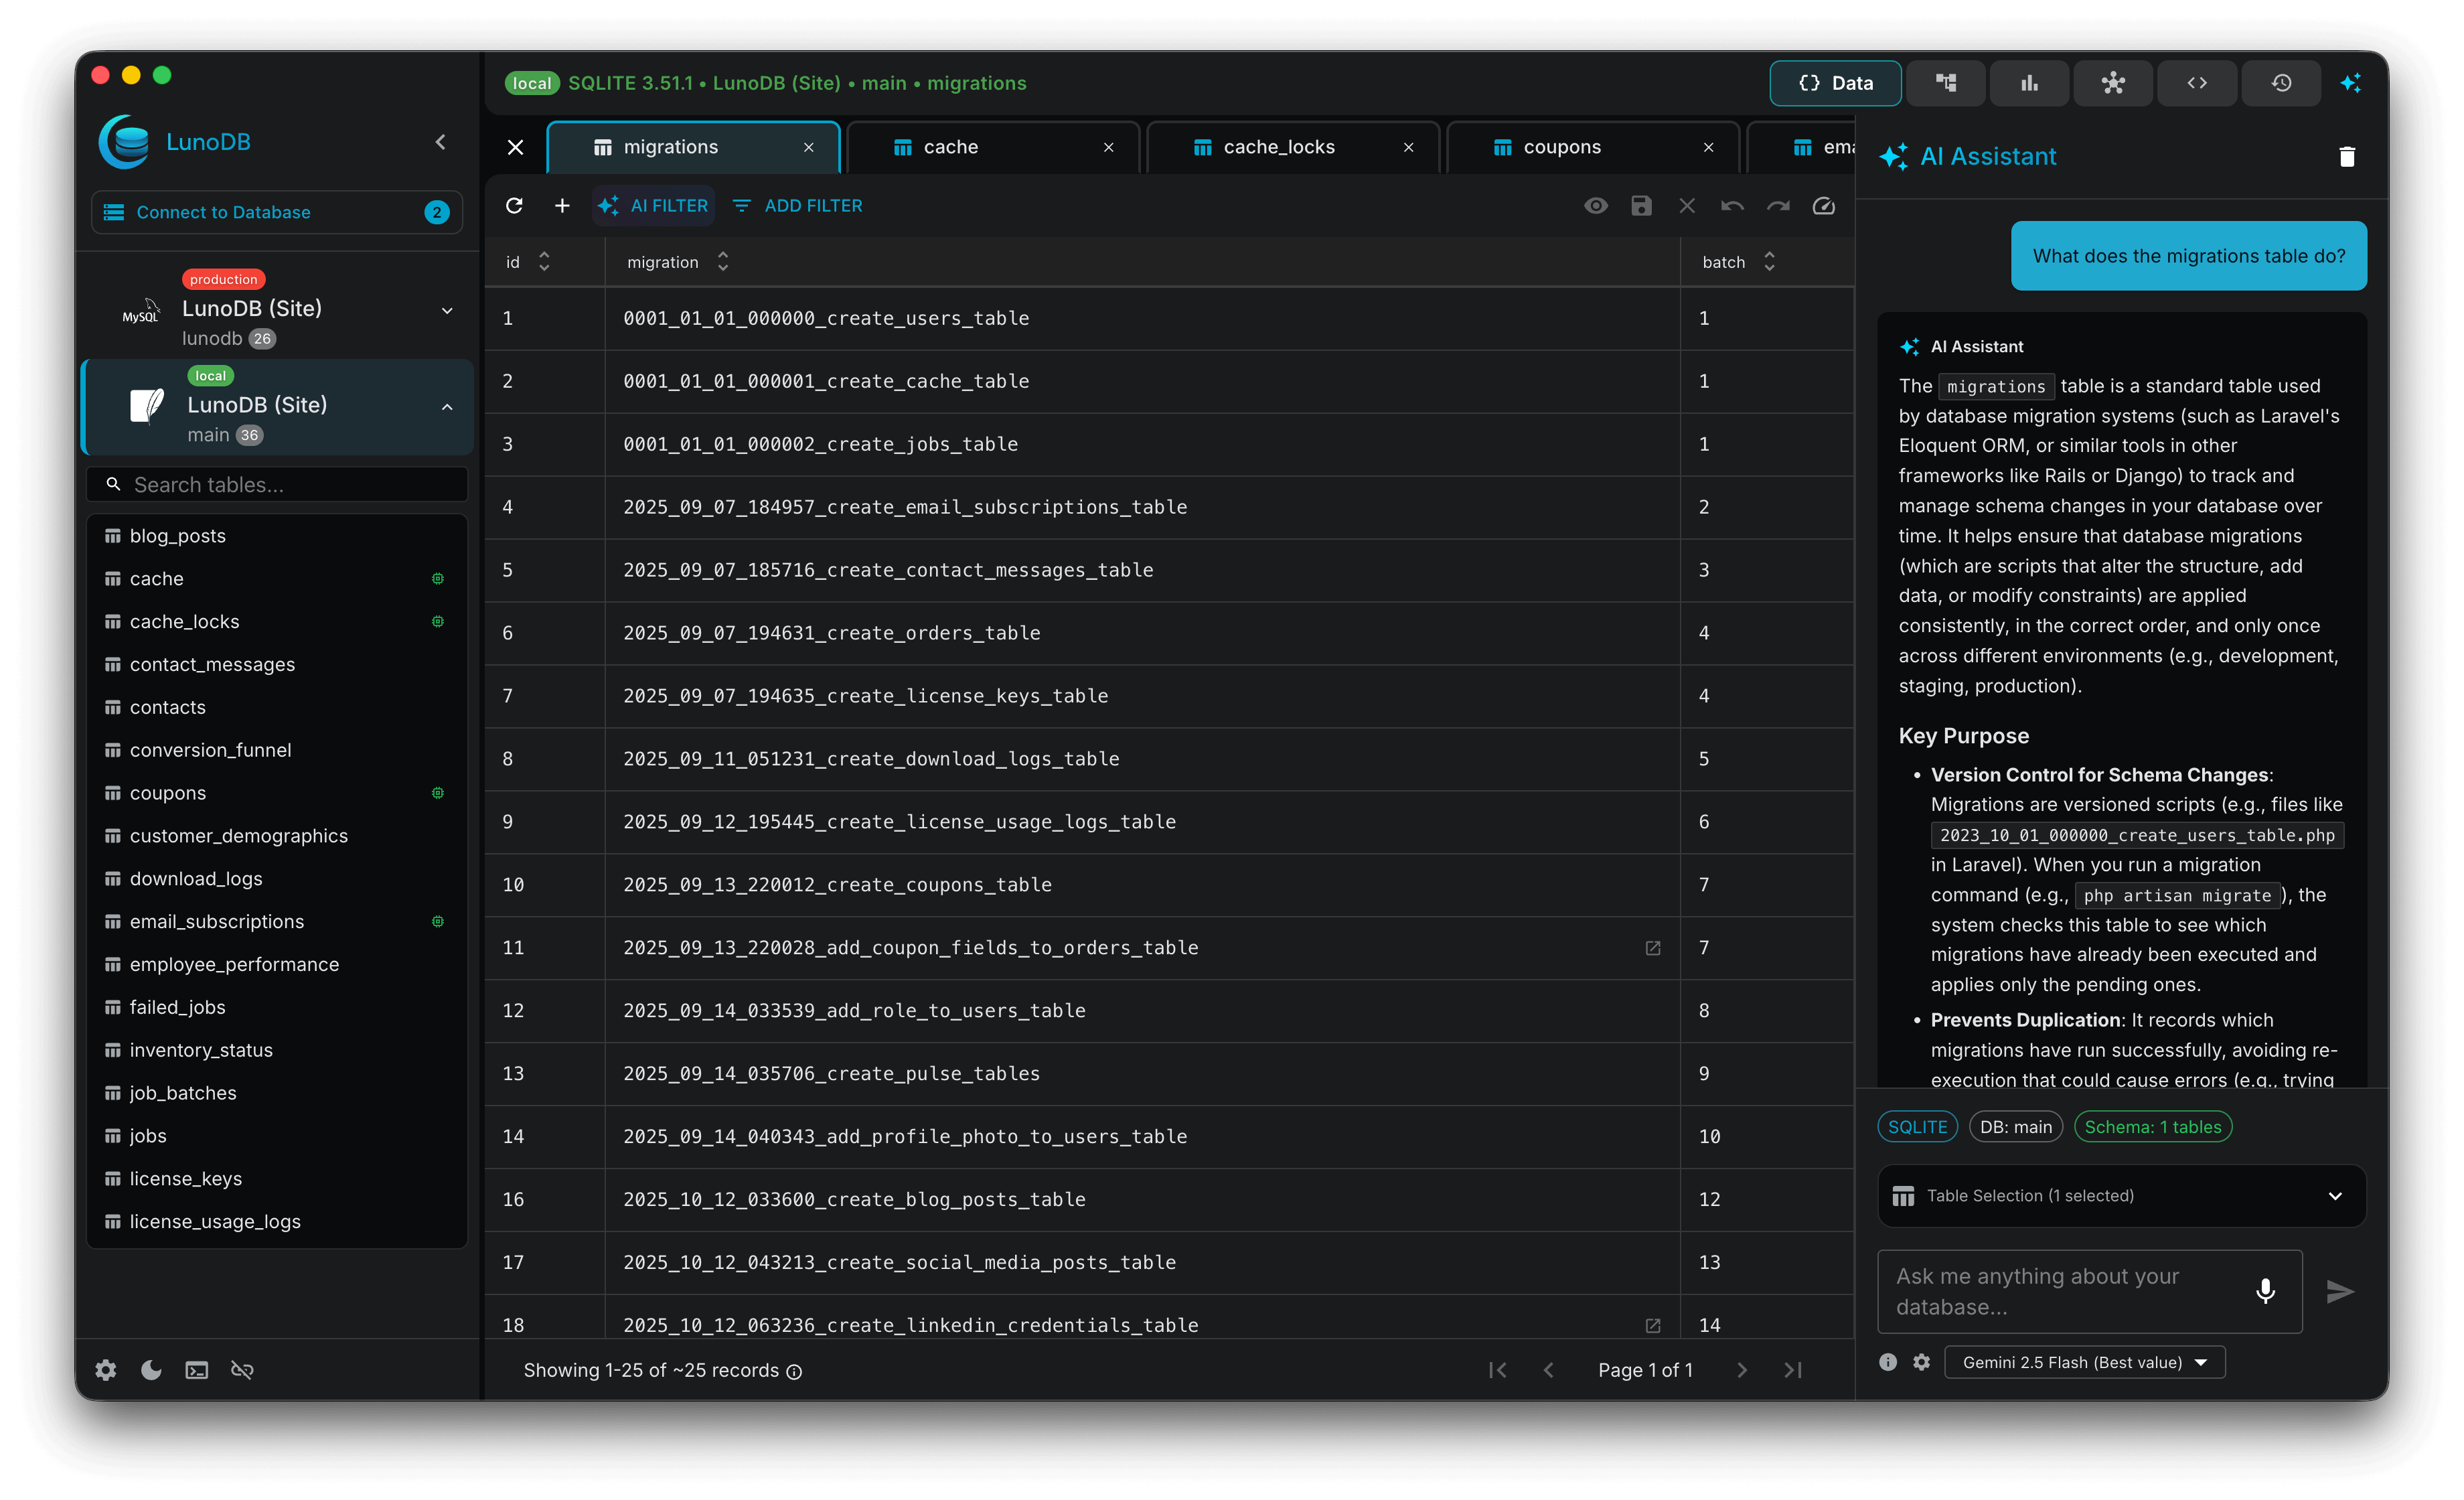The width and height of the screenshot is (2464, 1500).
Task: View the query history
Action: pyautogui.click(x=2281, y=83)
